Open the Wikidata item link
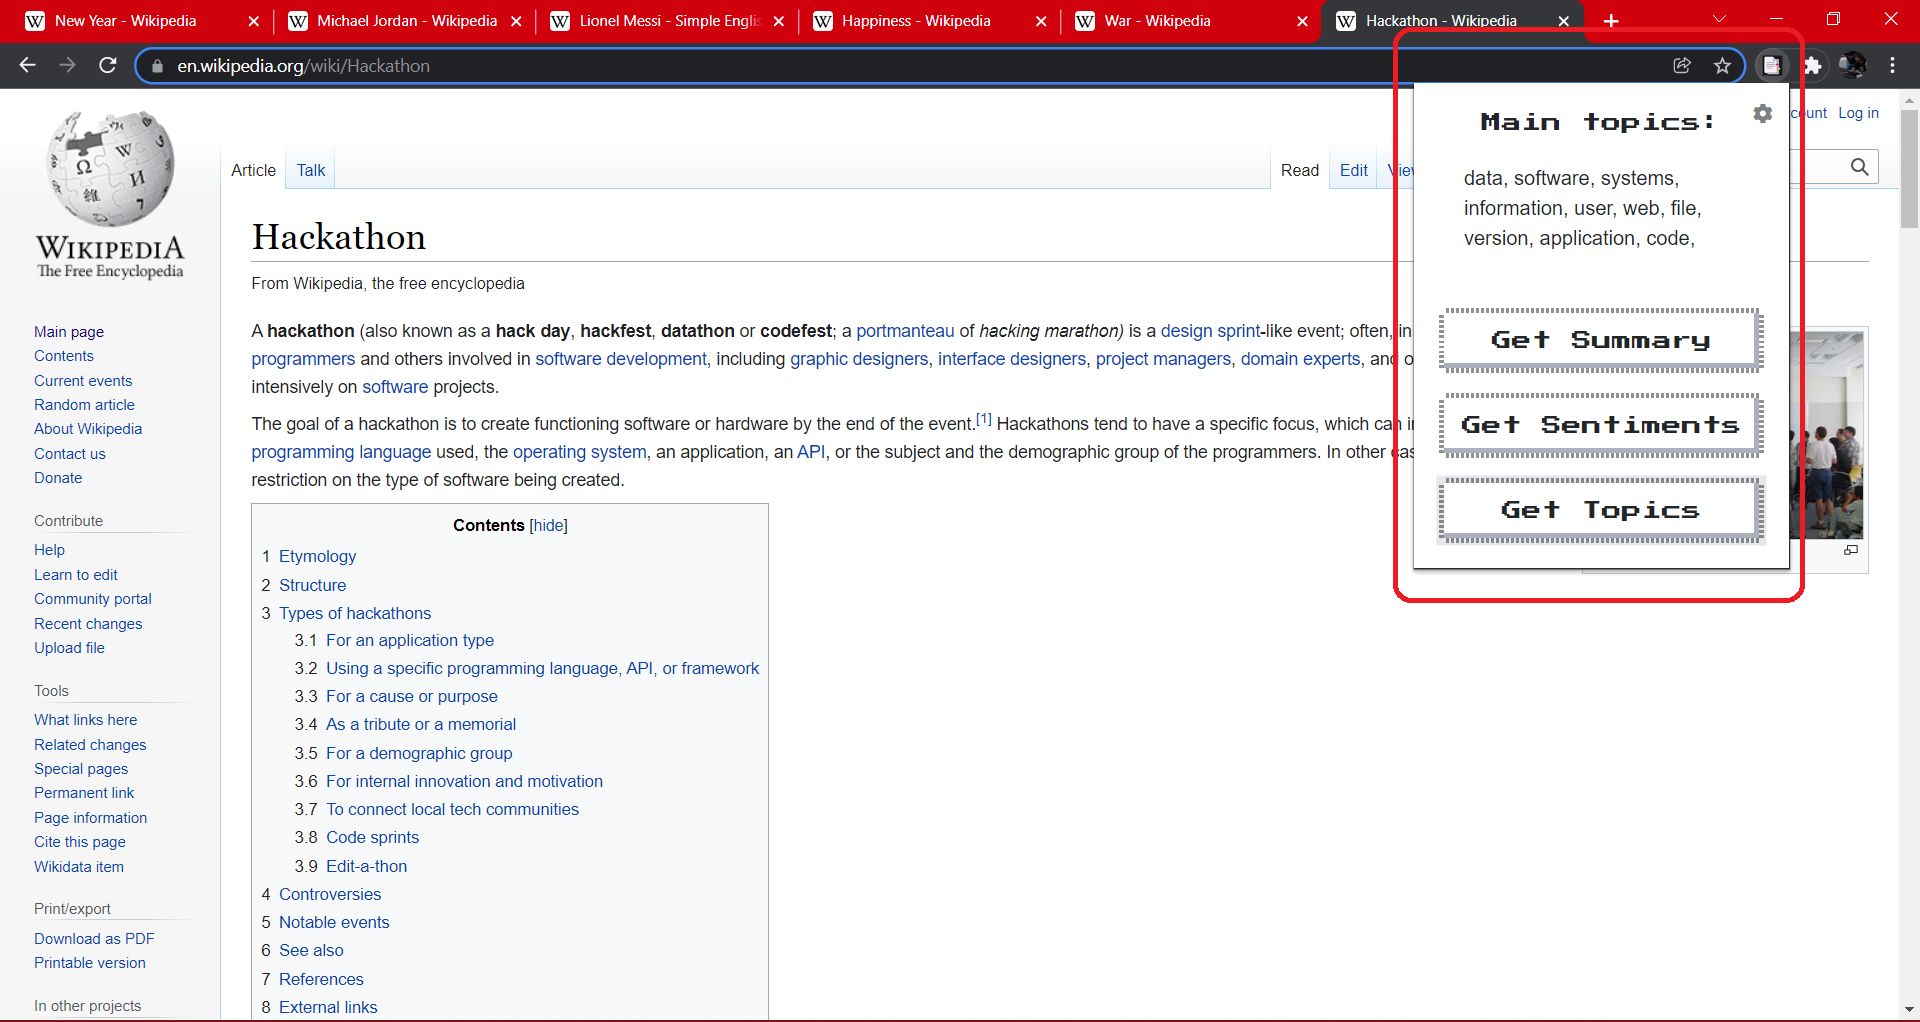Image resolution: width=1920 pixels, height=1022 pixels. (x=79, y=867)
